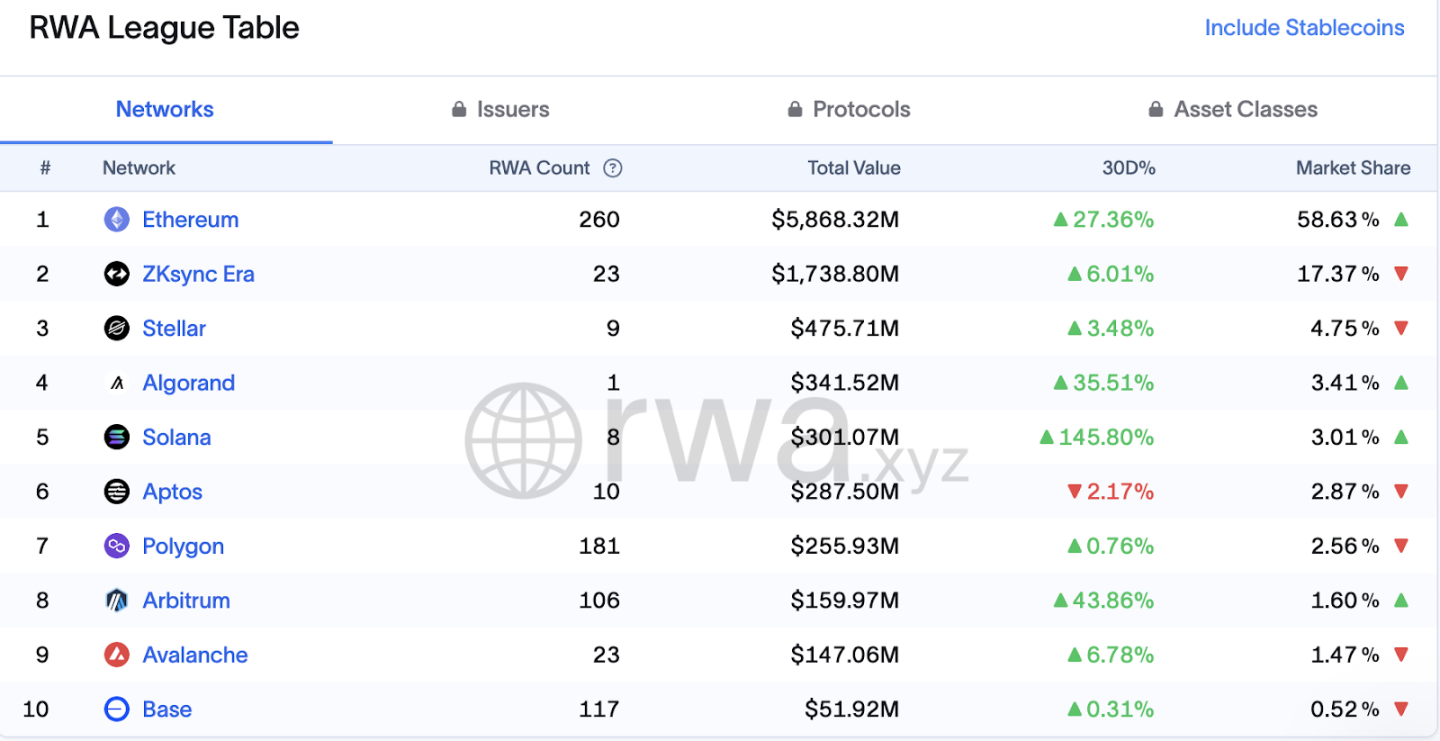1440x741 pixels.
Task: Open the Solana network link
Action: point(176,437)
